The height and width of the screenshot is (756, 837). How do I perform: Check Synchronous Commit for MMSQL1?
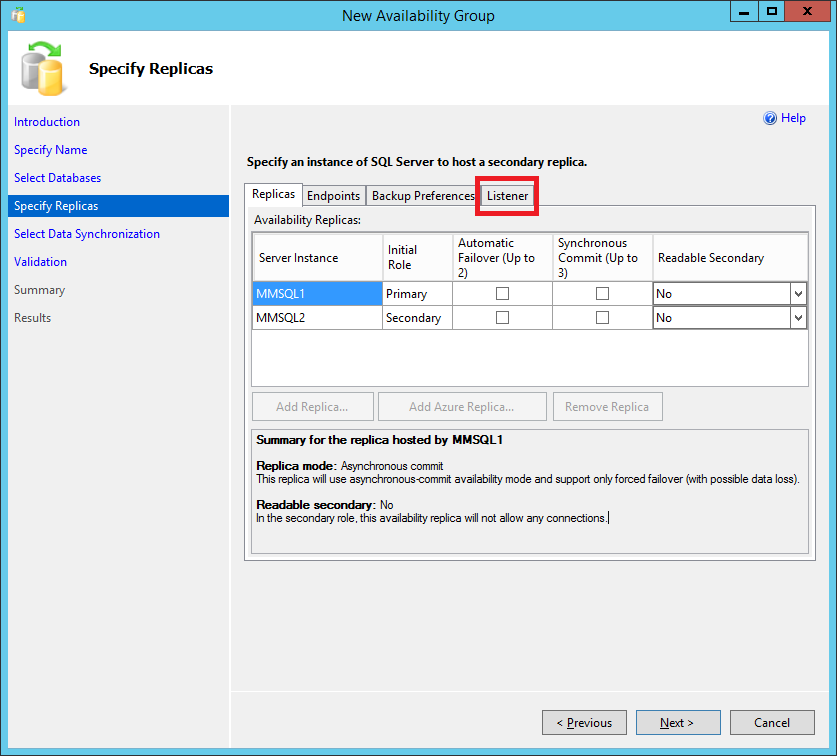click(602, 294)
